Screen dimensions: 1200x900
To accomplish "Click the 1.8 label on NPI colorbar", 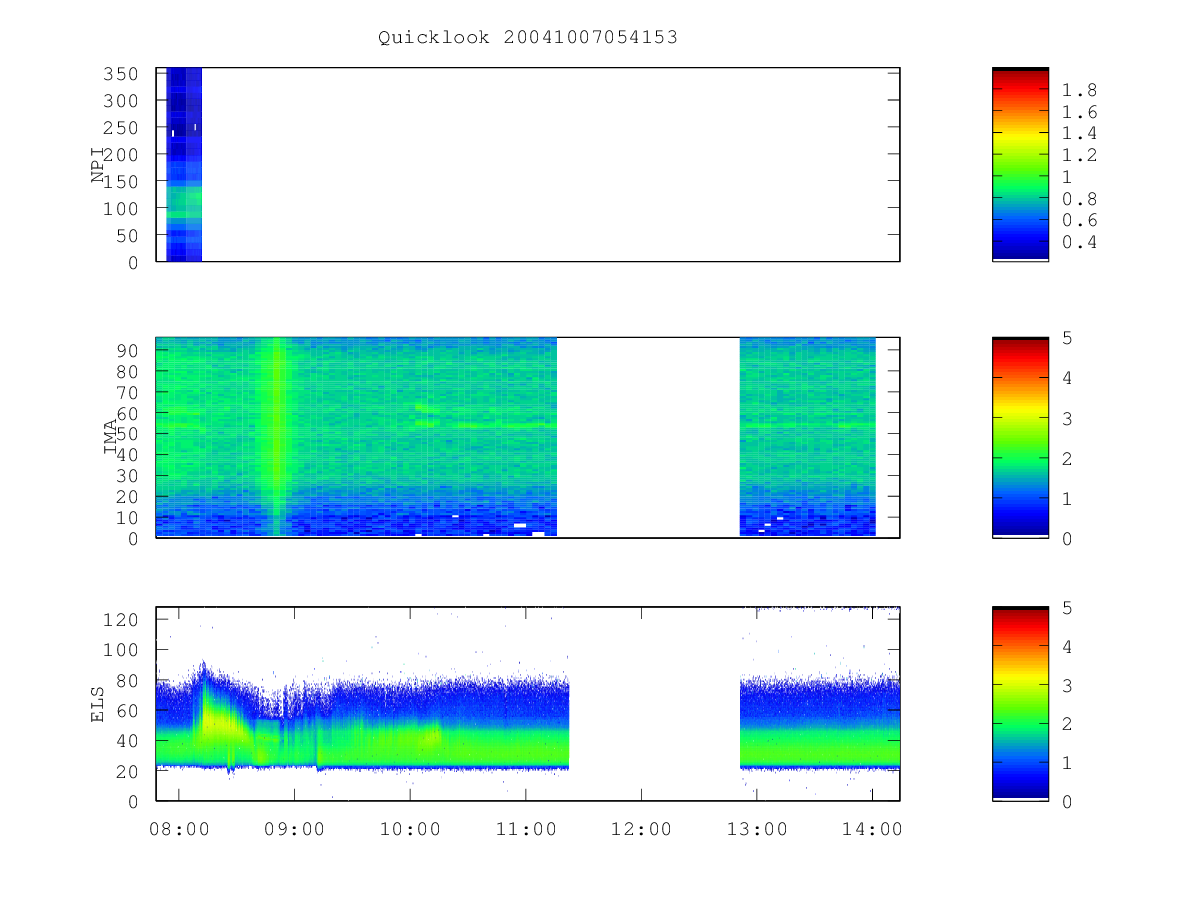I will [1080, 90].
